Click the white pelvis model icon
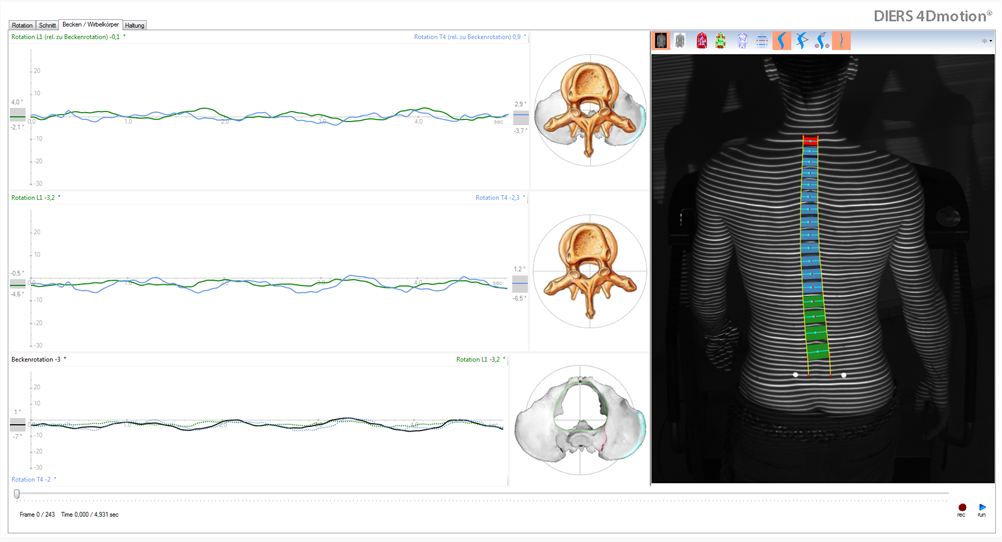The height and width of the screenshot is (542, 1002). [742, 41]
